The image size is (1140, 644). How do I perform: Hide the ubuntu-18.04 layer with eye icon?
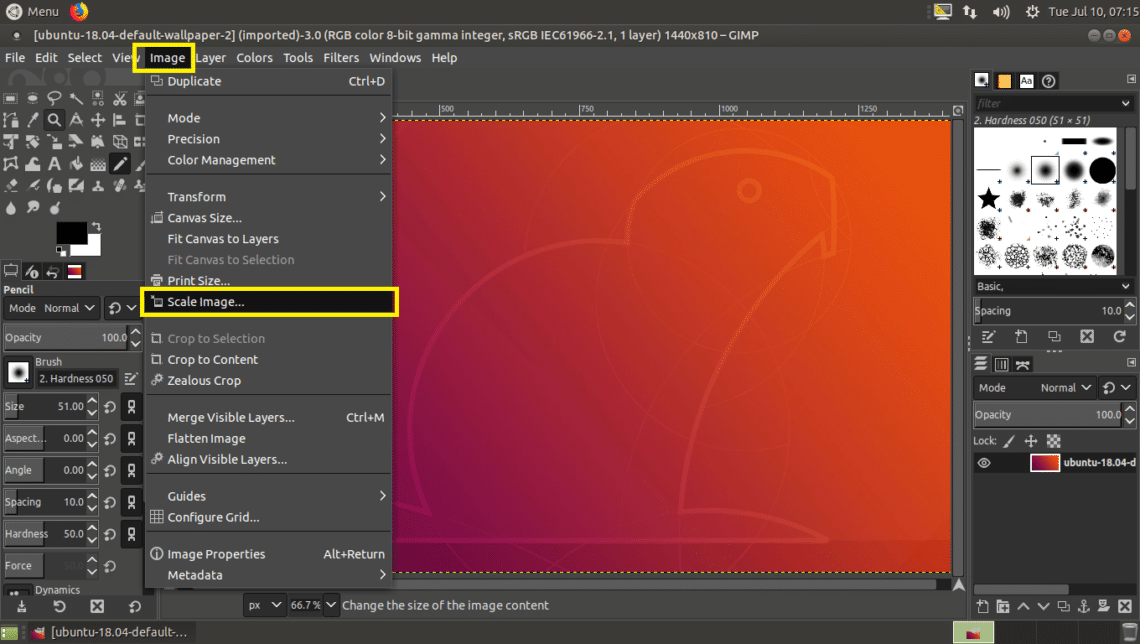click(984, 463)
